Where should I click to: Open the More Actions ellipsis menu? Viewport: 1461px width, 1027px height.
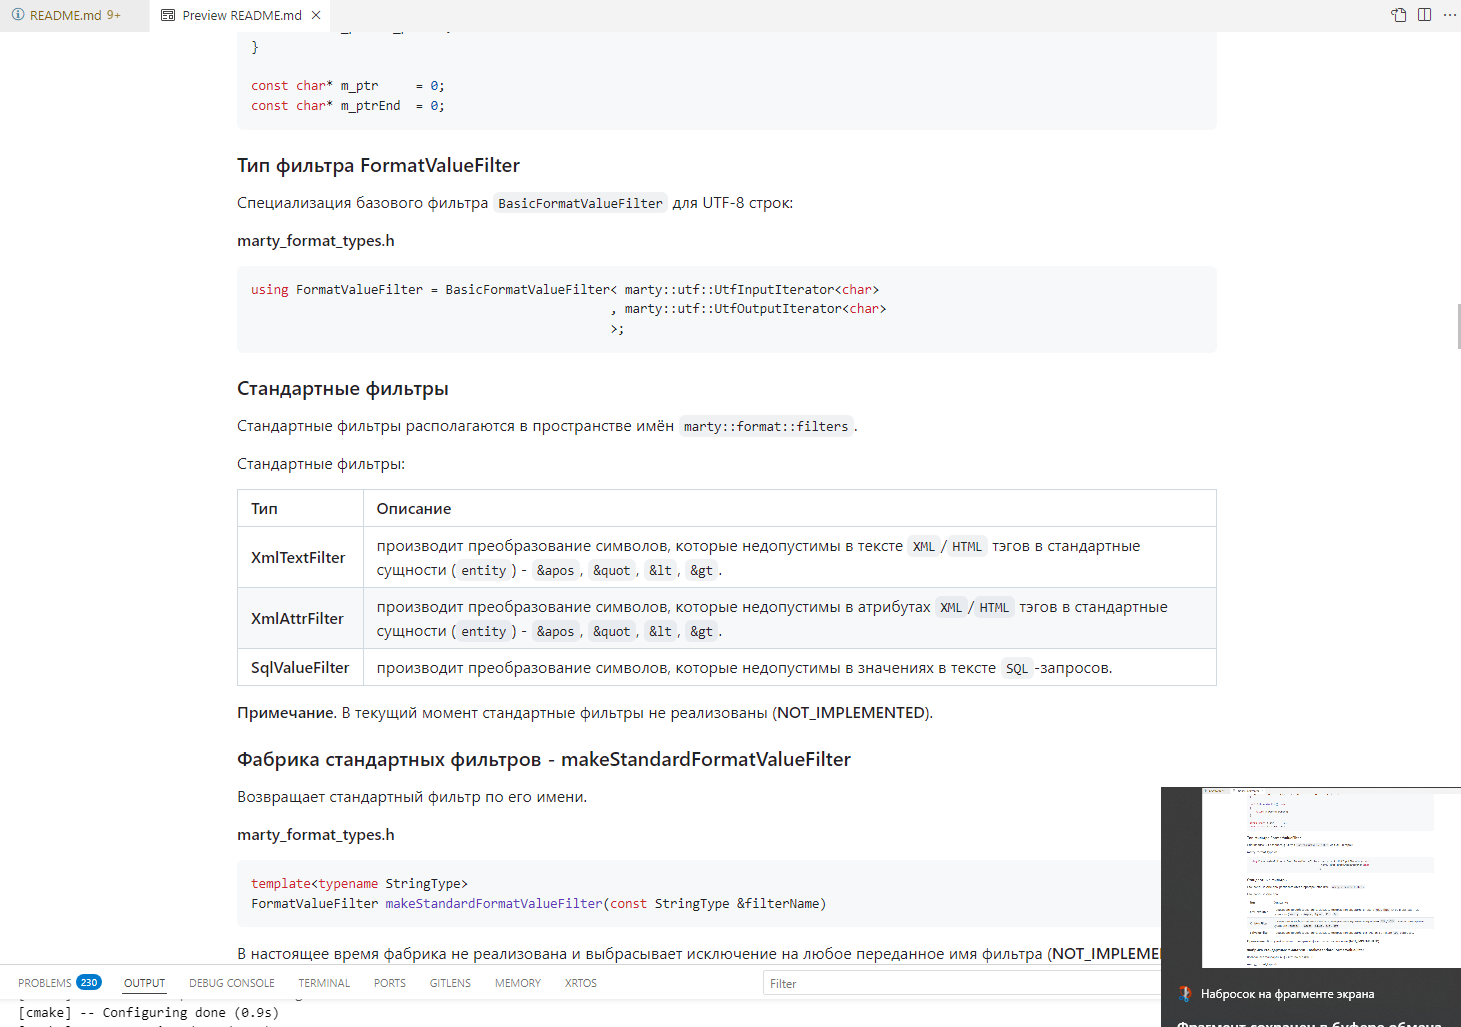1449,15
